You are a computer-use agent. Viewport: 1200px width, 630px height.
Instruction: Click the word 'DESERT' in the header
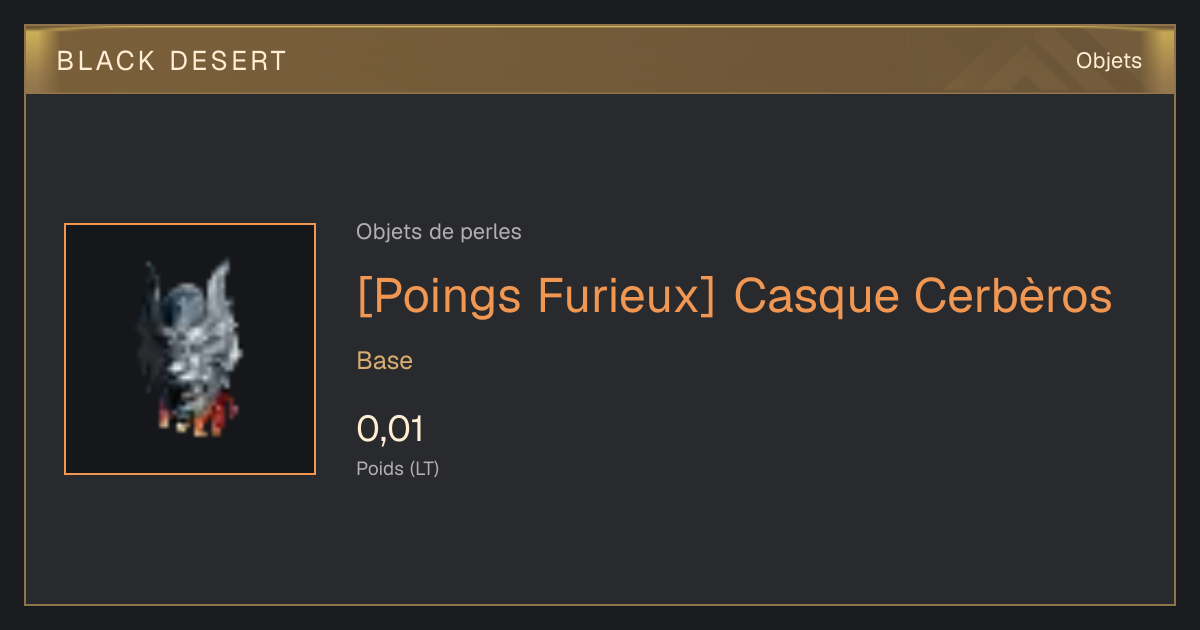[x=228, y=61]
